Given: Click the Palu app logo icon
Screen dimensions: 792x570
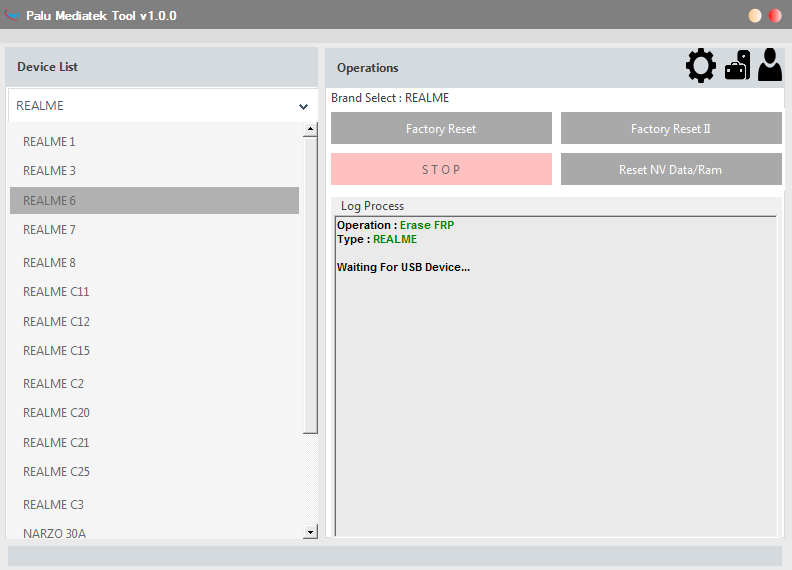Looking at the screenshot, I should (12, 15).
